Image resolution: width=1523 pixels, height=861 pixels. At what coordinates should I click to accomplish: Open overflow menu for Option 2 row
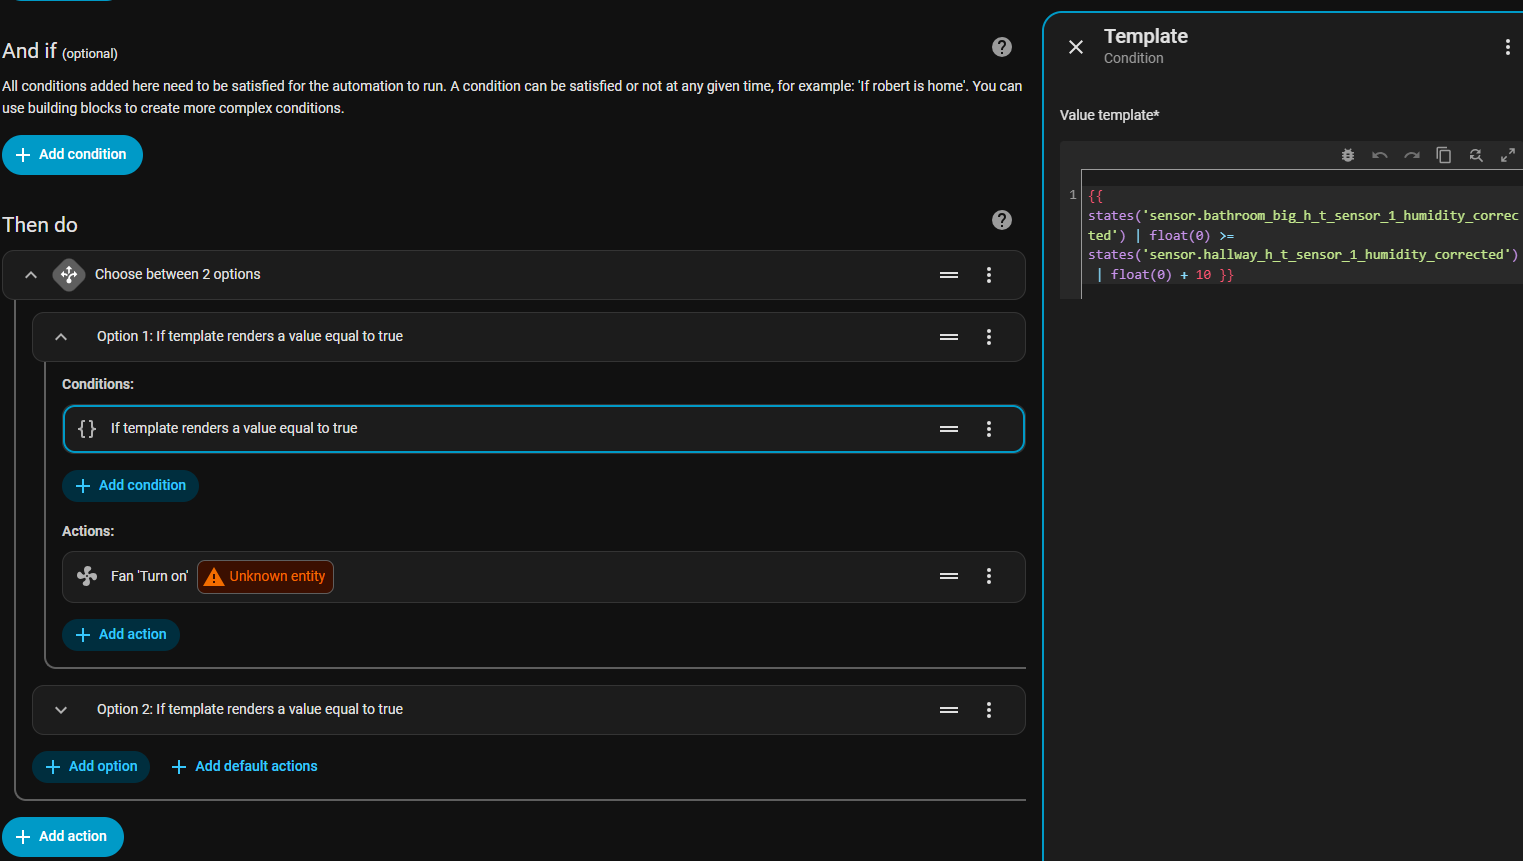[x=988, y=710]
